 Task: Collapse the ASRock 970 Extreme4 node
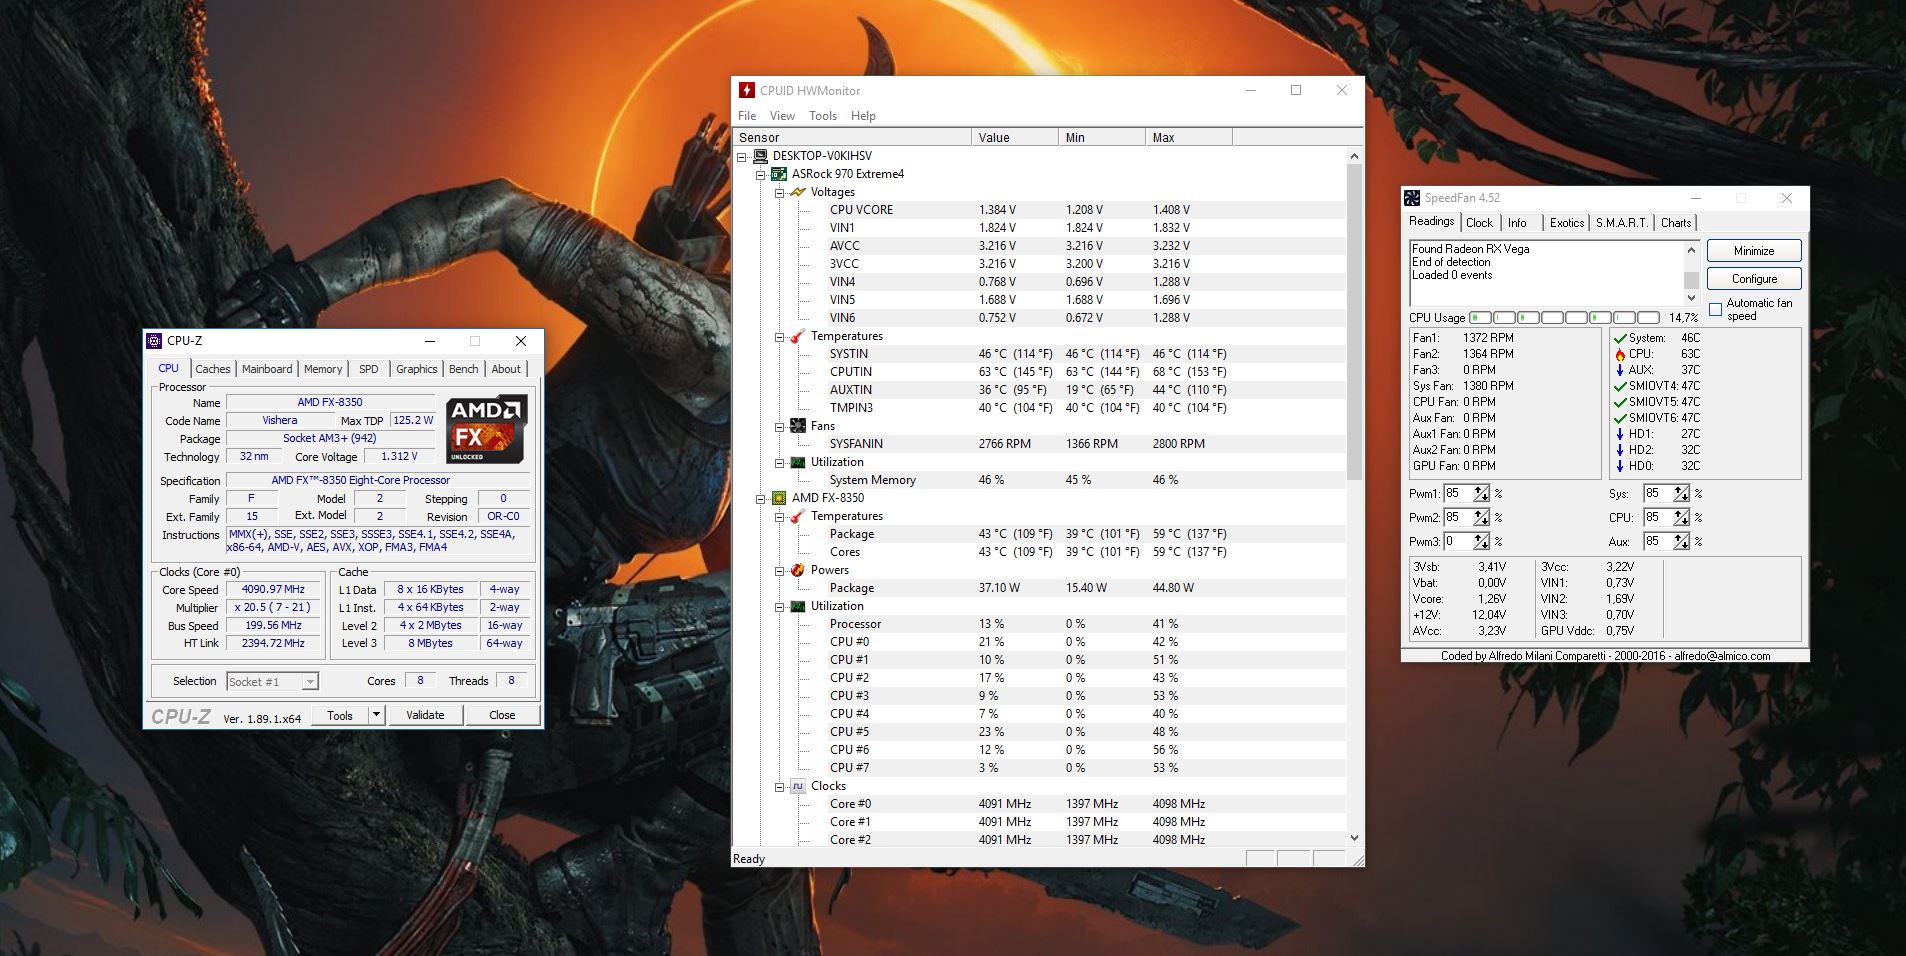(x=761, y=175)
